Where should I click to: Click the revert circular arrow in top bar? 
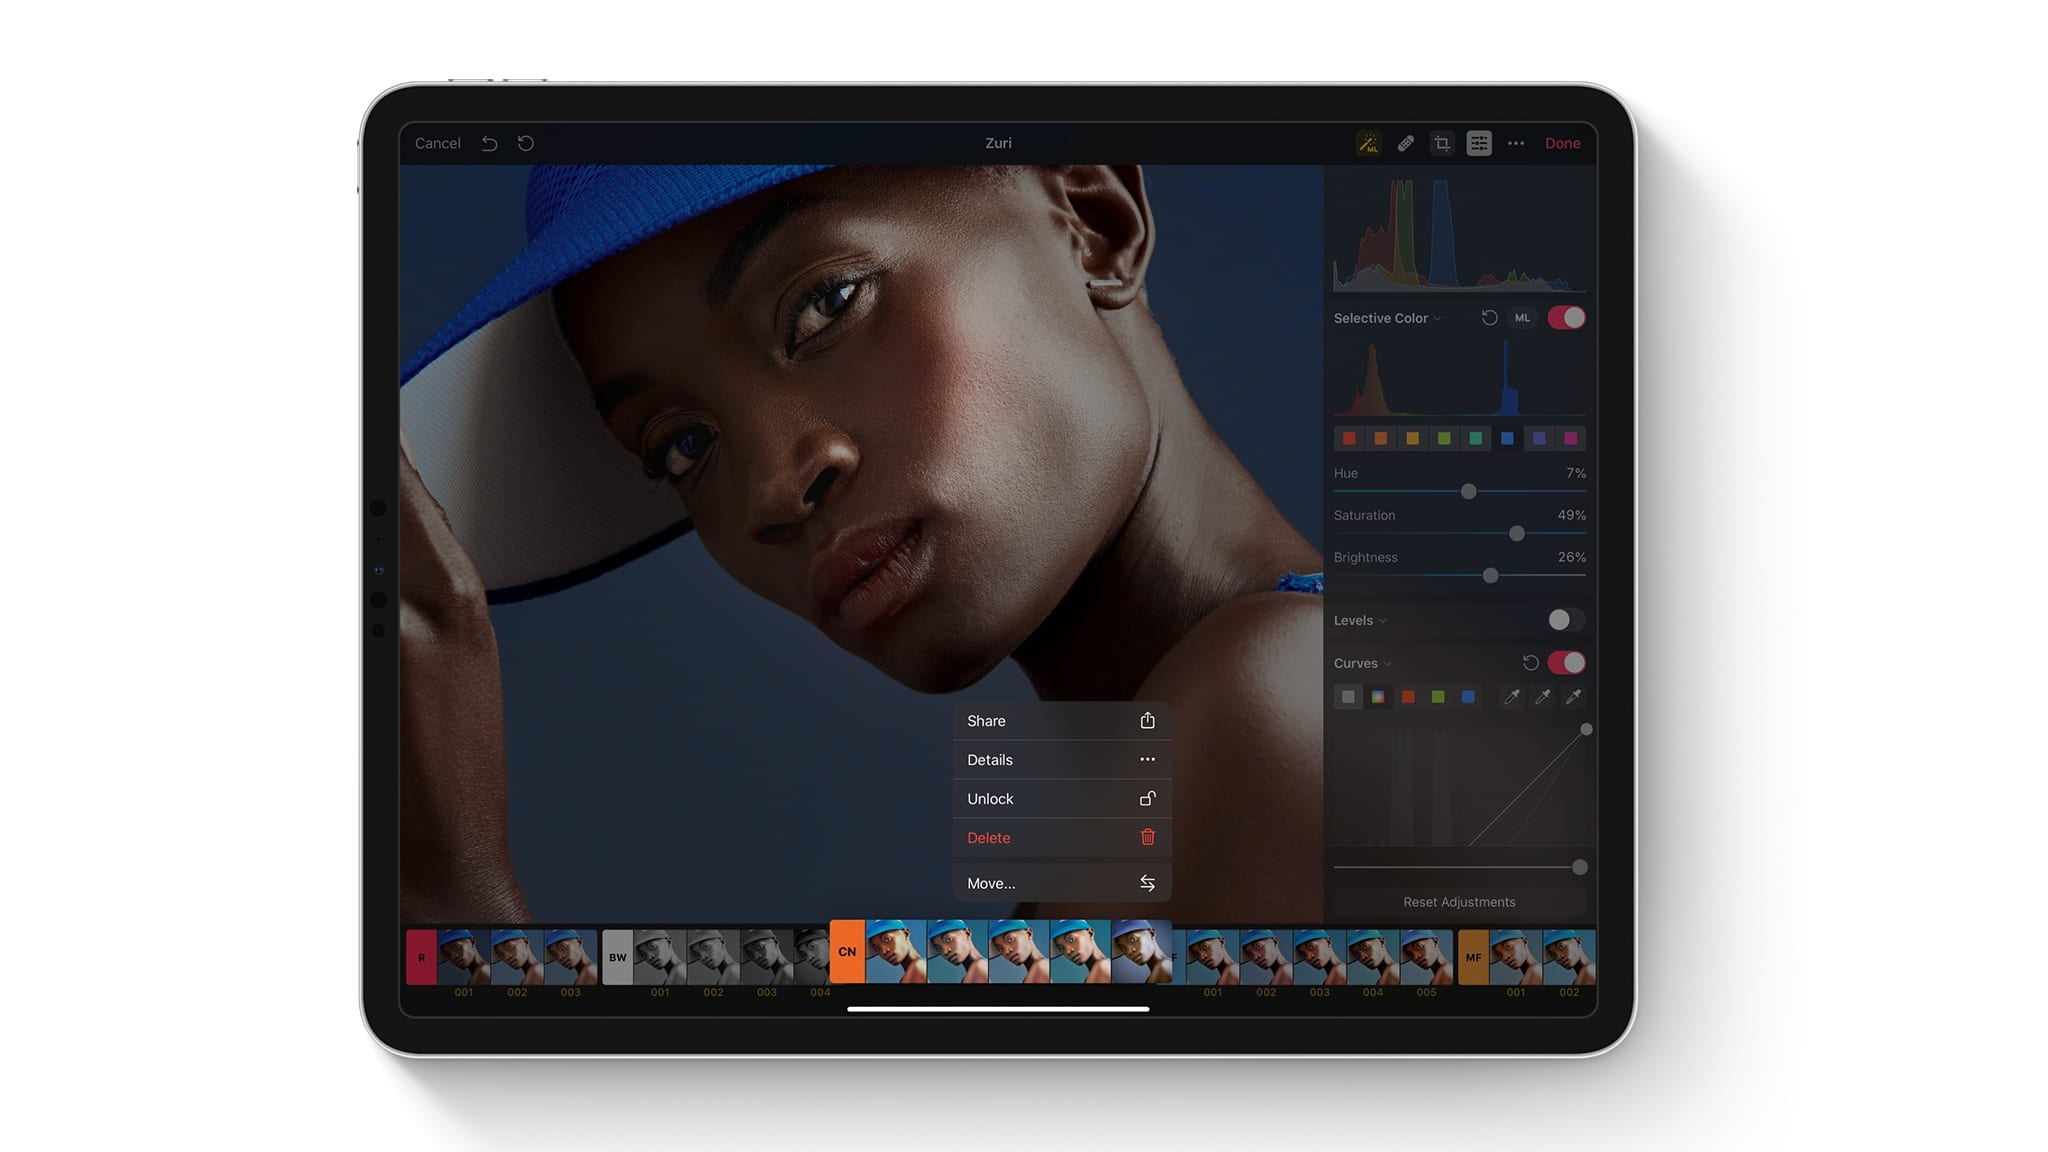tap(526, 143)
